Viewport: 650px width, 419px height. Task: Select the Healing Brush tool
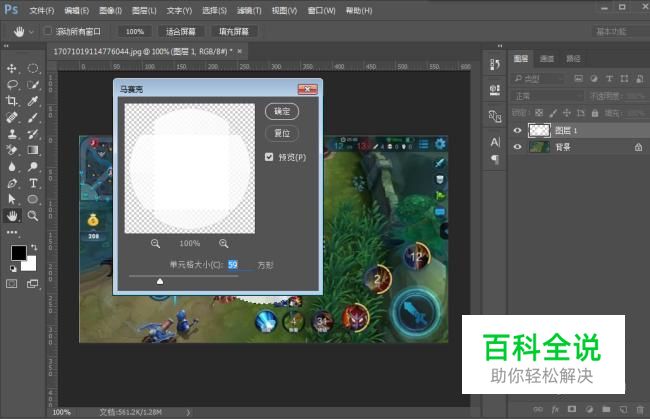coord(12,117)
